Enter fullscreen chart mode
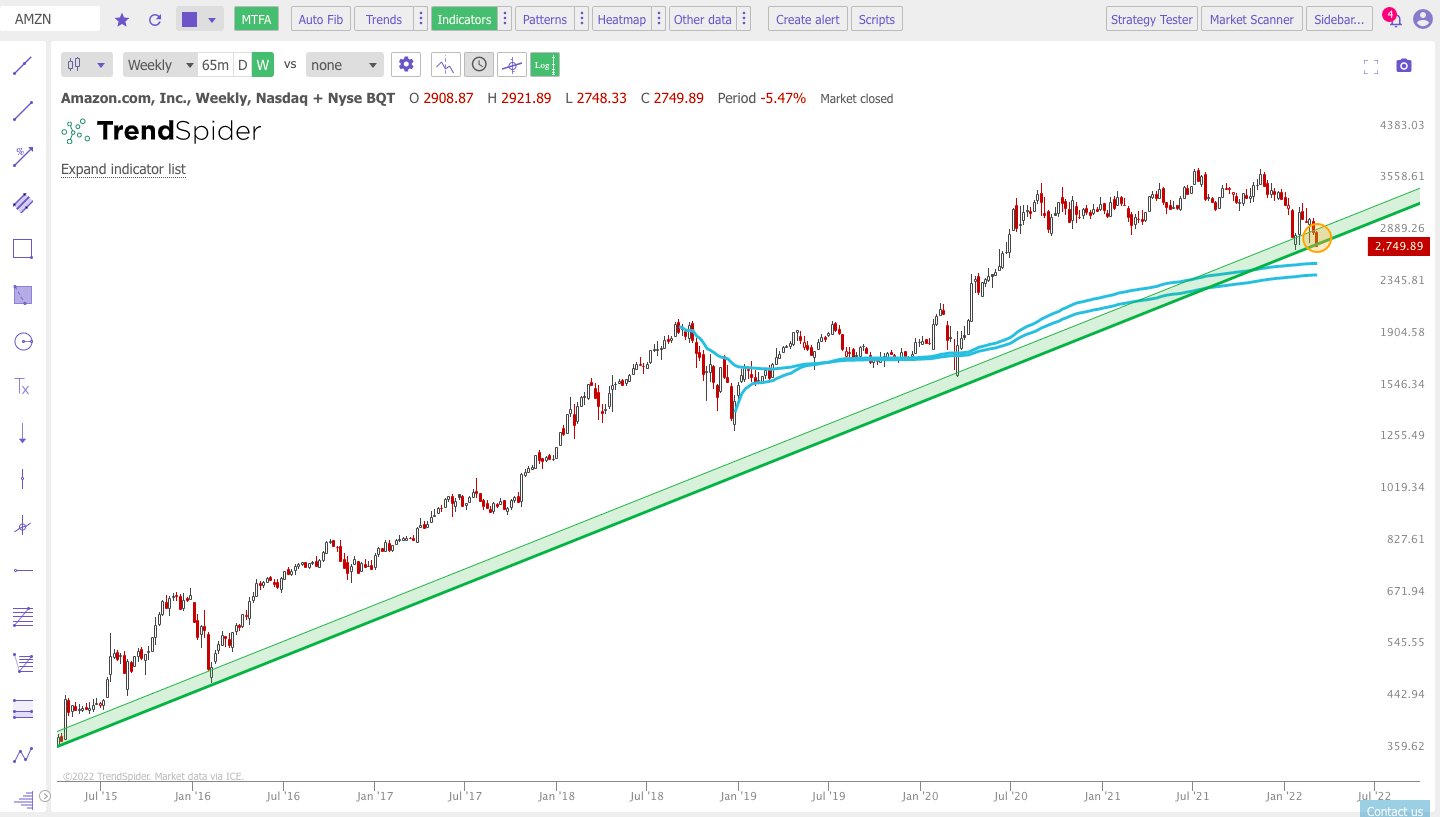Viewport: 1440px width, 817px height. 1371,66
